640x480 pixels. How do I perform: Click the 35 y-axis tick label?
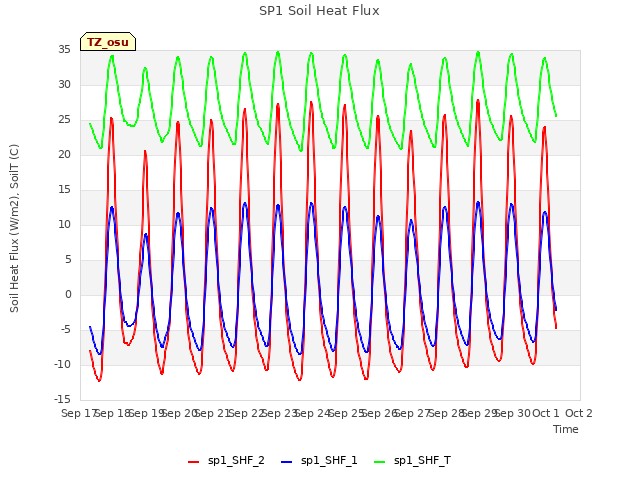[x=64, y=49]
